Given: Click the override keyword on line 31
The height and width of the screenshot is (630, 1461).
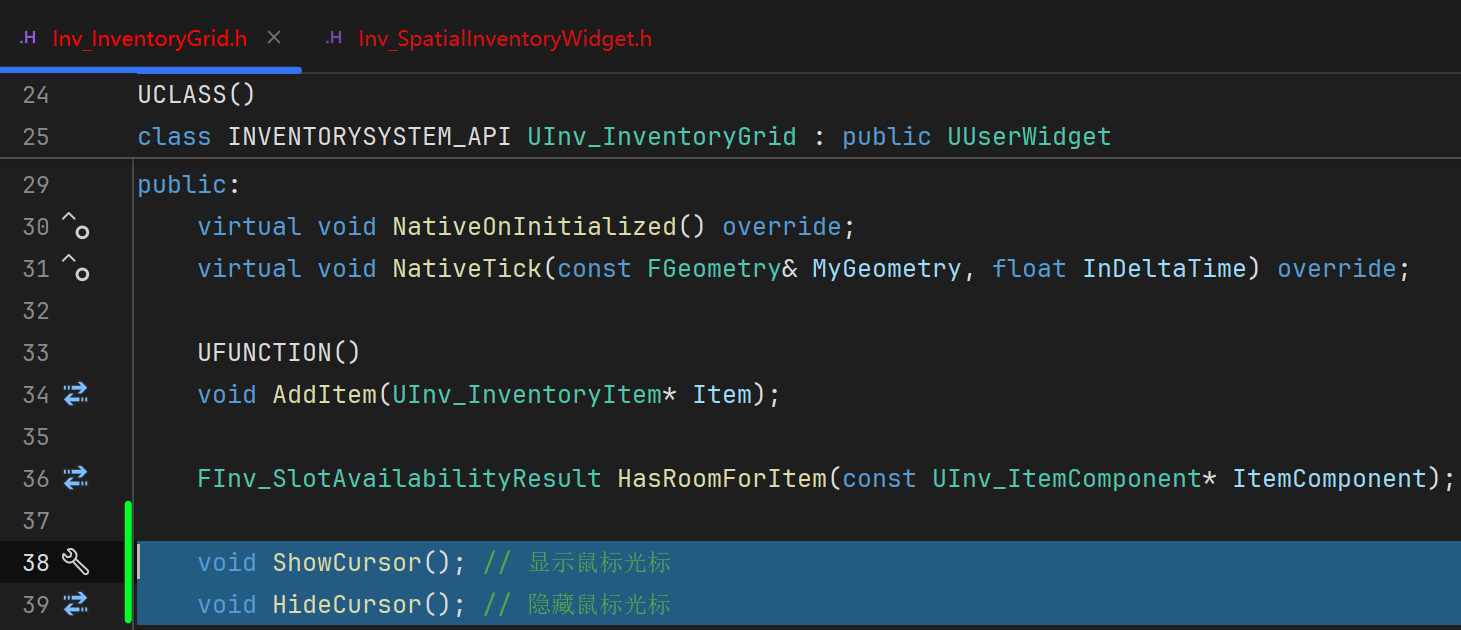Looking at the screenshot, I should click(x=1337, y=268).
